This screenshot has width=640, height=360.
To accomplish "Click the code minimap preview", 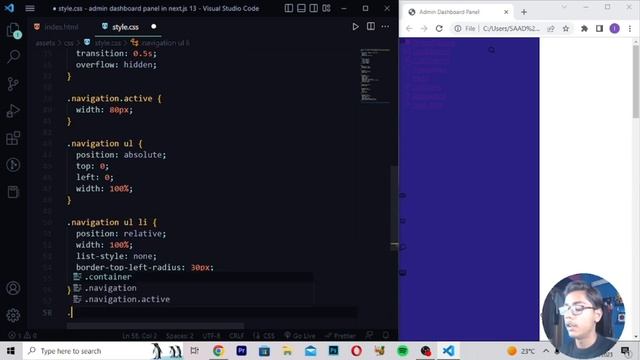I will [374, 76].
